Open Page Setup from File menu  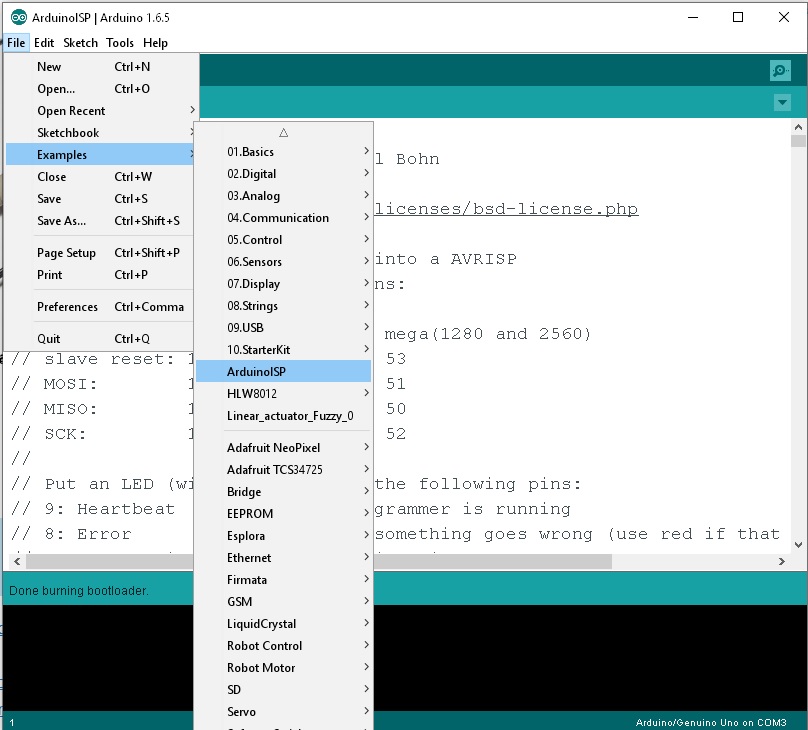pyautogui.click(x=100, y=253)
